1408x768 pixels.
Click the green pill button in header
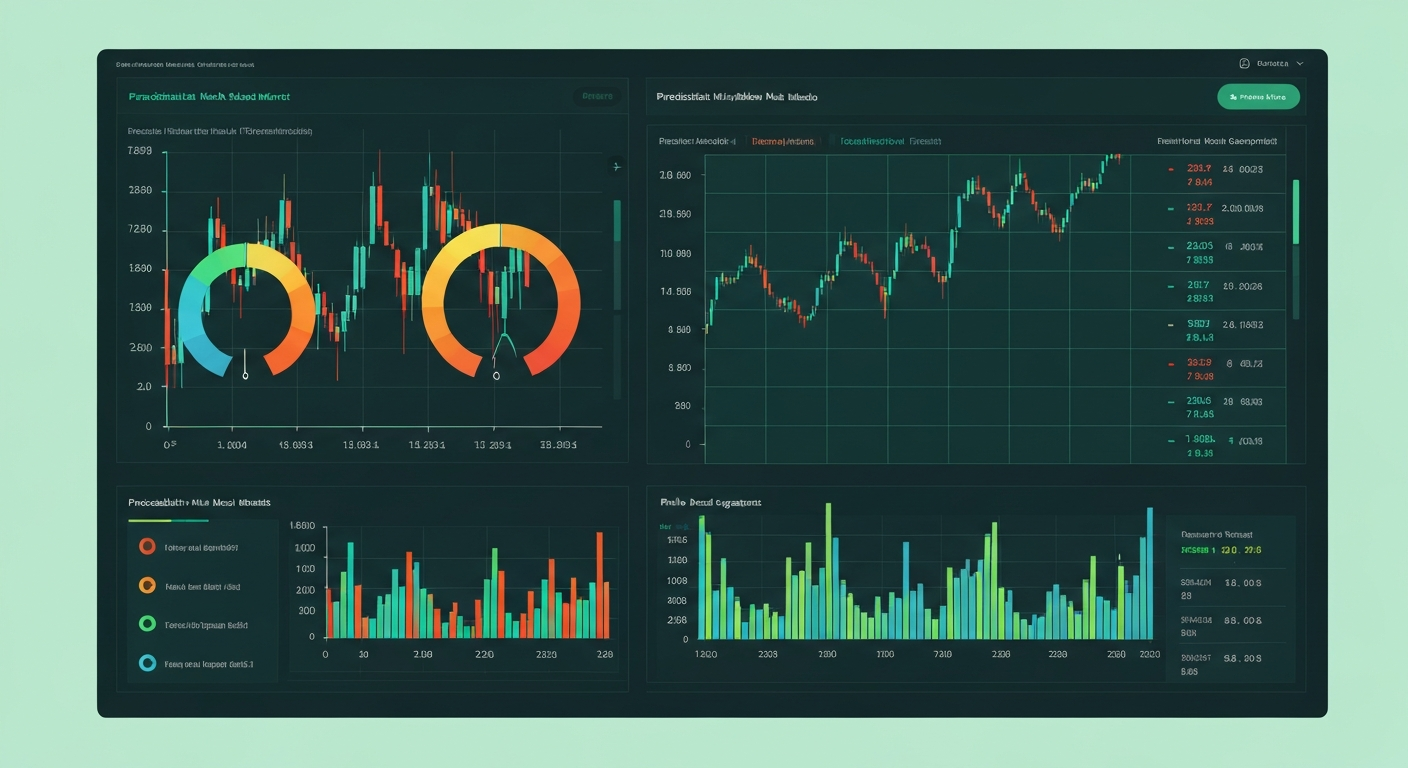pos(1258,97)
